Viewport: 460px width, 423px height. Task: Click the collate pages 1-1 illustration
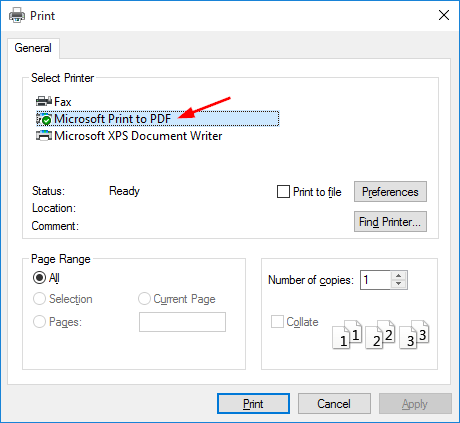tap(347, 334)
